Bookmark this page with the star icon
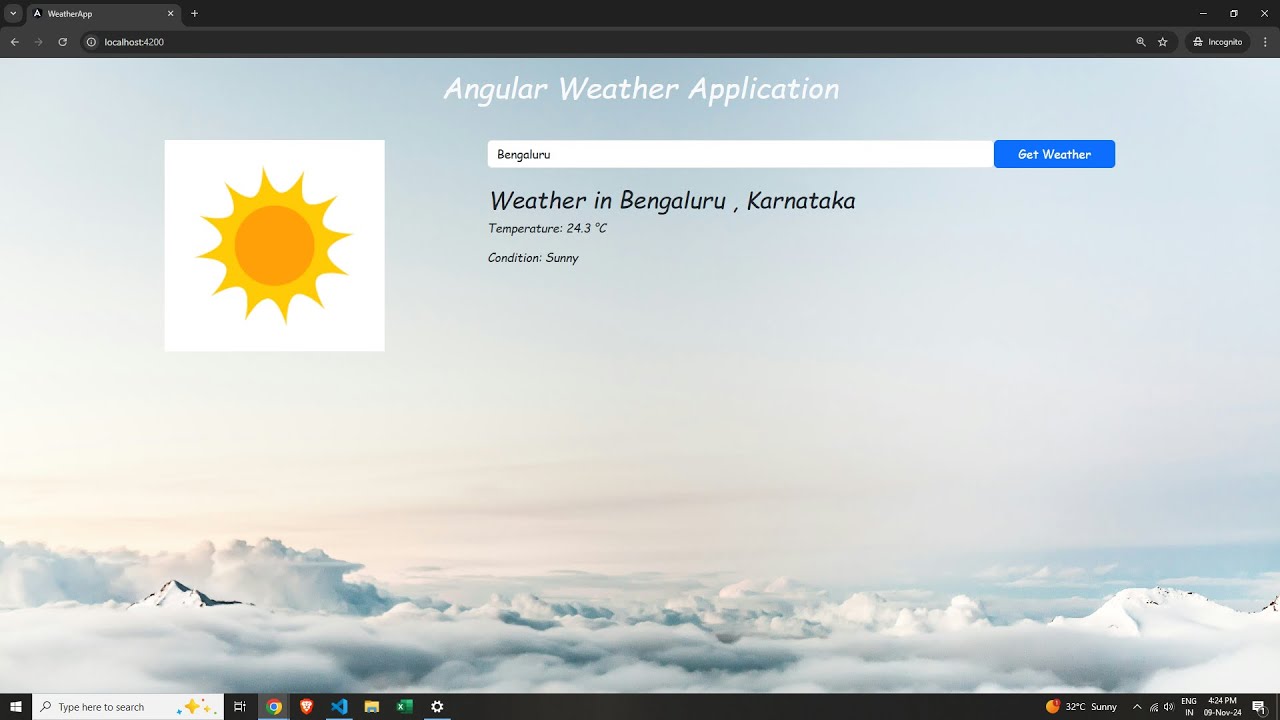The image size is (1280, 720). point(1163,42)
